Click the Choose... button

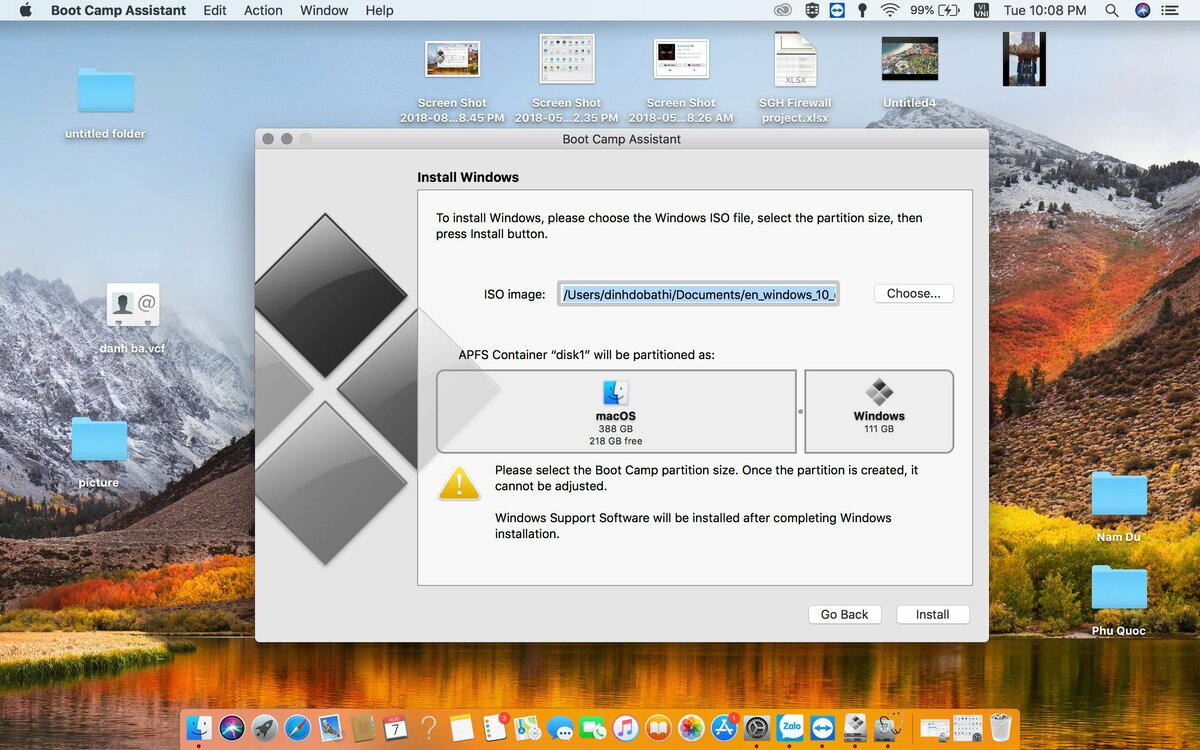coord(914,294)
